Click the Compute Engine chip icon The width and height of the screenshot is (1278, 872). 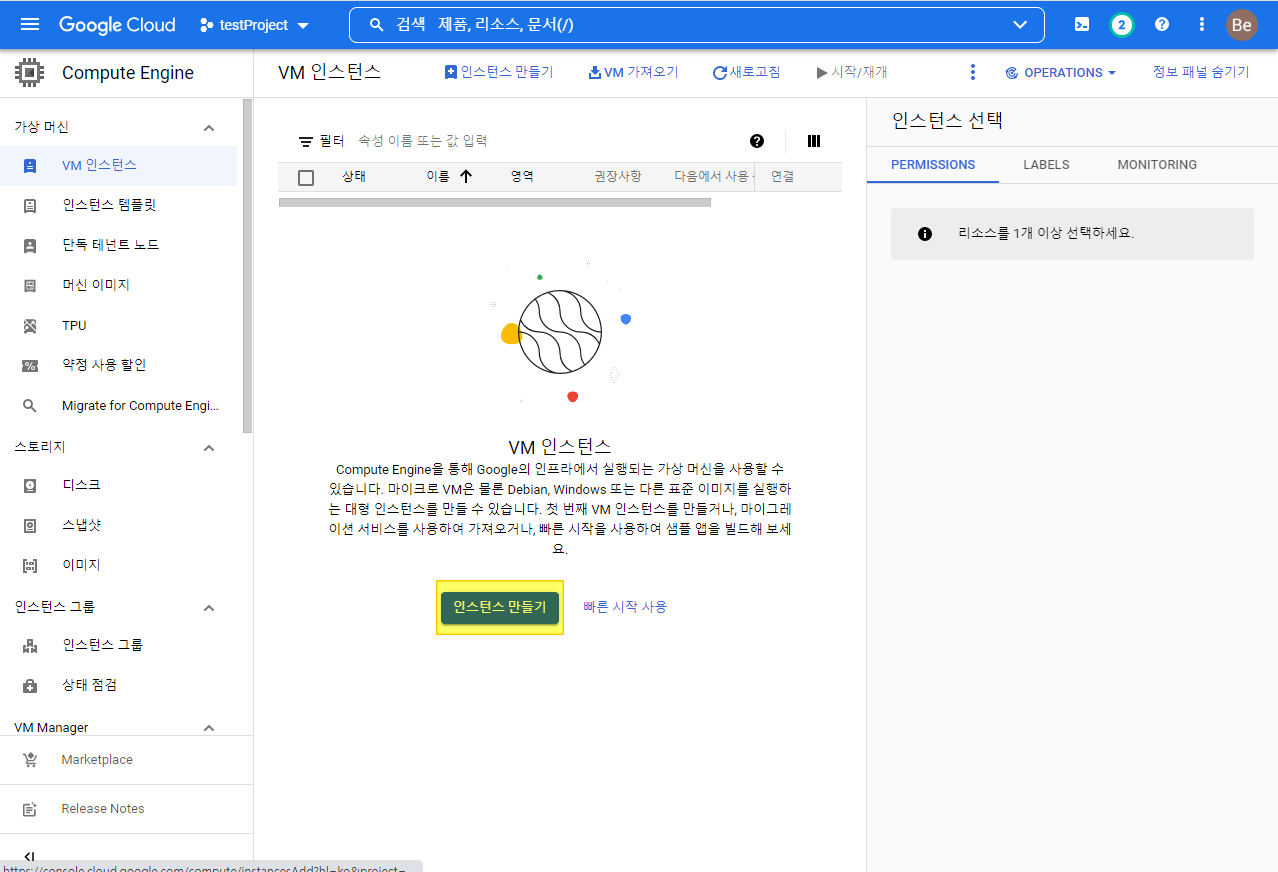pos(29,73)
